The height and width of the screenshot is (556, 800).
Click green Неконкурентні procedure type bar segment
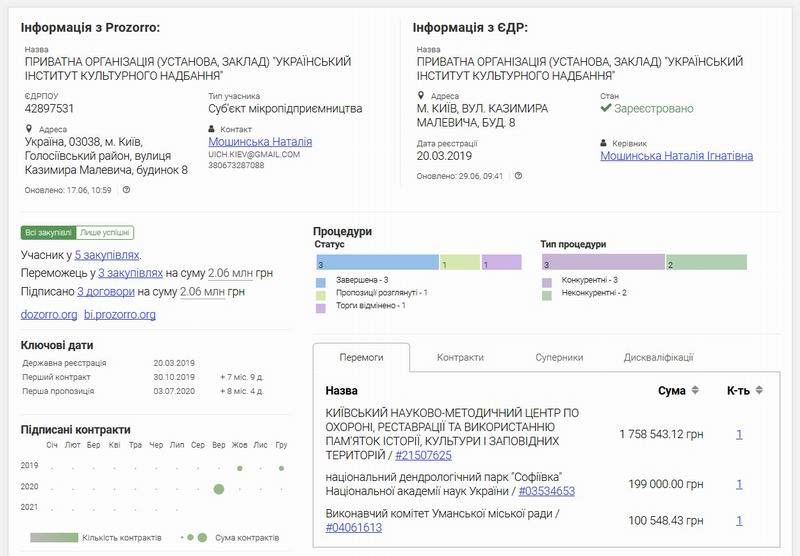(x=707, y=262)
